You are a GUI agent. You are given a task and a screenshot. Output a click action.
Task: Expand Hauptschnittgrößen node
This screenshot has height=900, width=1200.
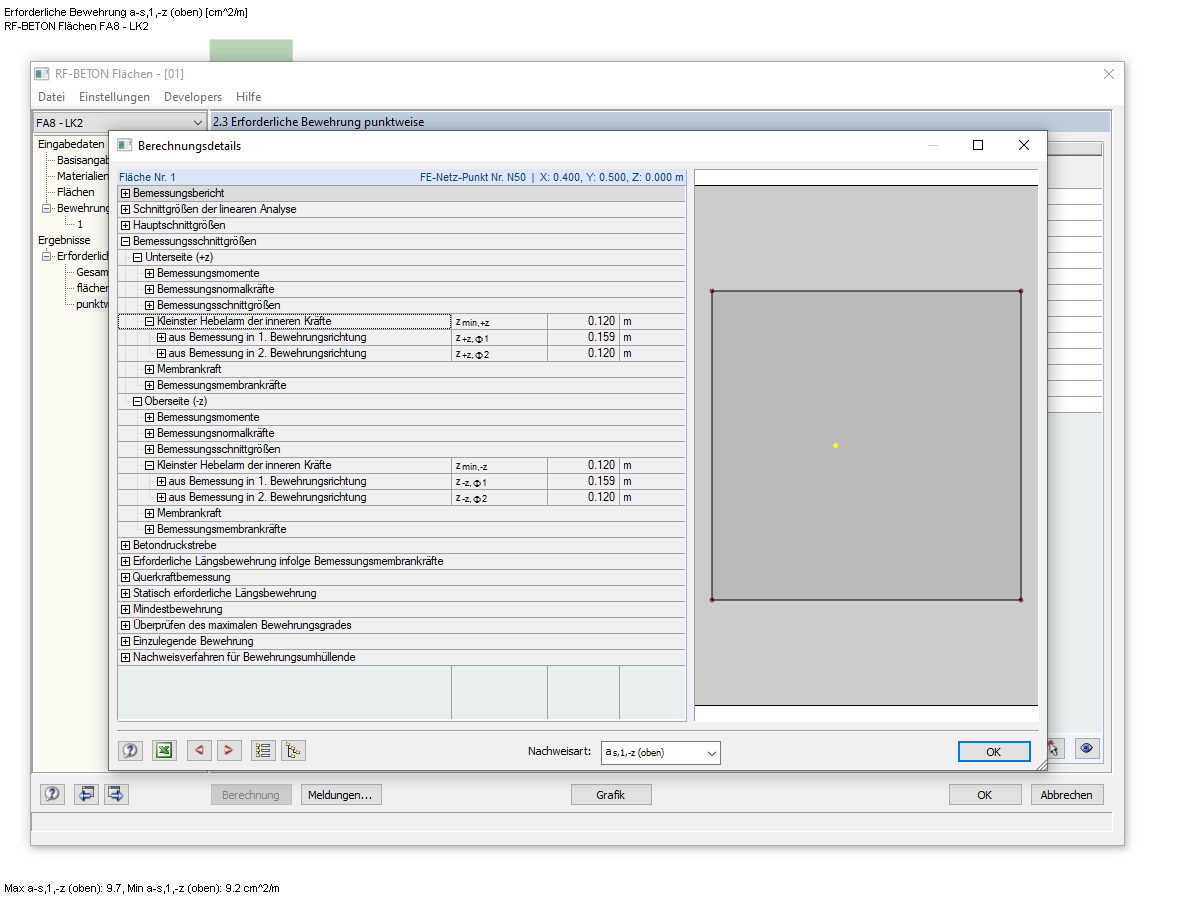click(125, 225)
